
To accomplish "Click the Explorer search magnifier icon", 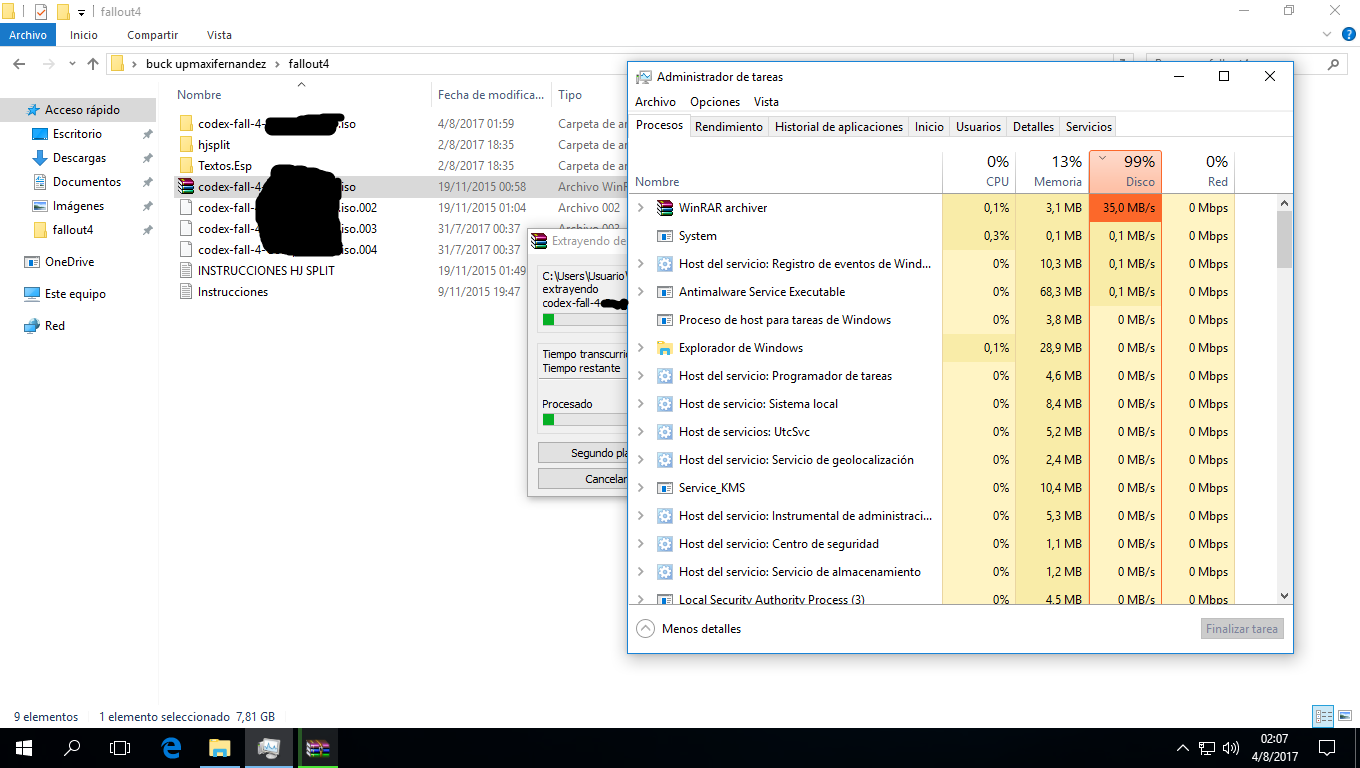I will click(1334, 64).
